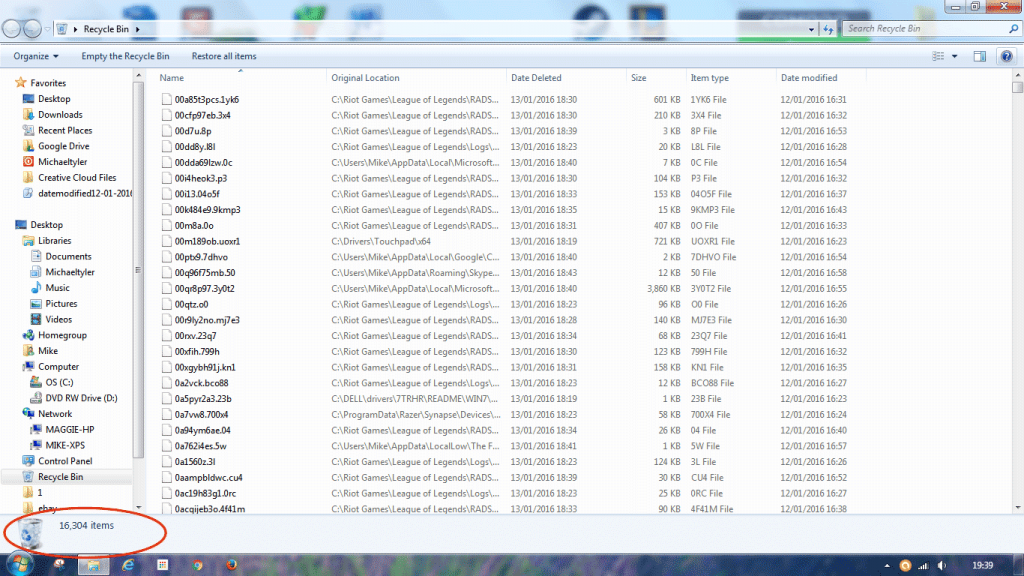Select the file 00a85t3pcs.1yk6
Viewport: 1024px width, 576px height.
point(206,99)
